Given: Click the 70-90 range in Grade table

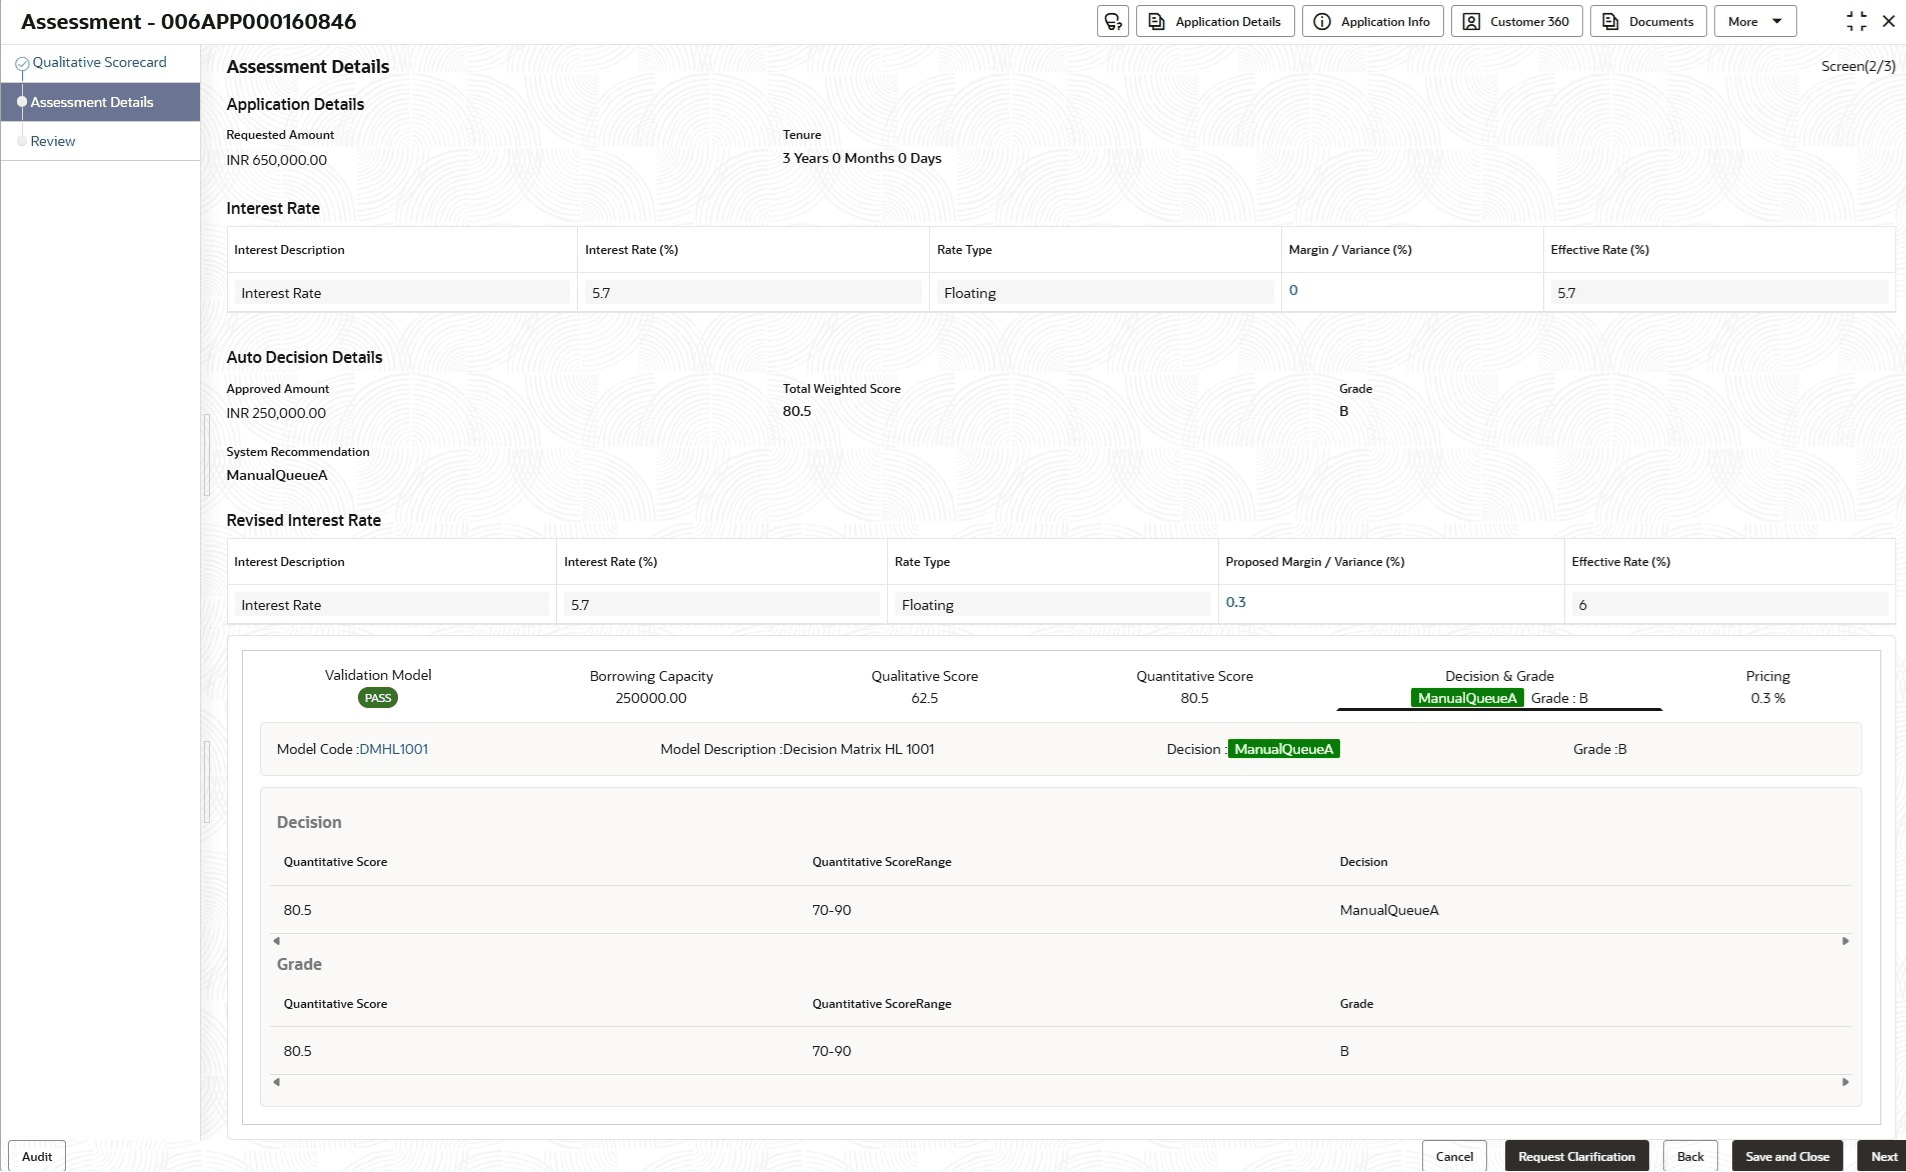Looking at the screenshot, I should (831, 1051).
